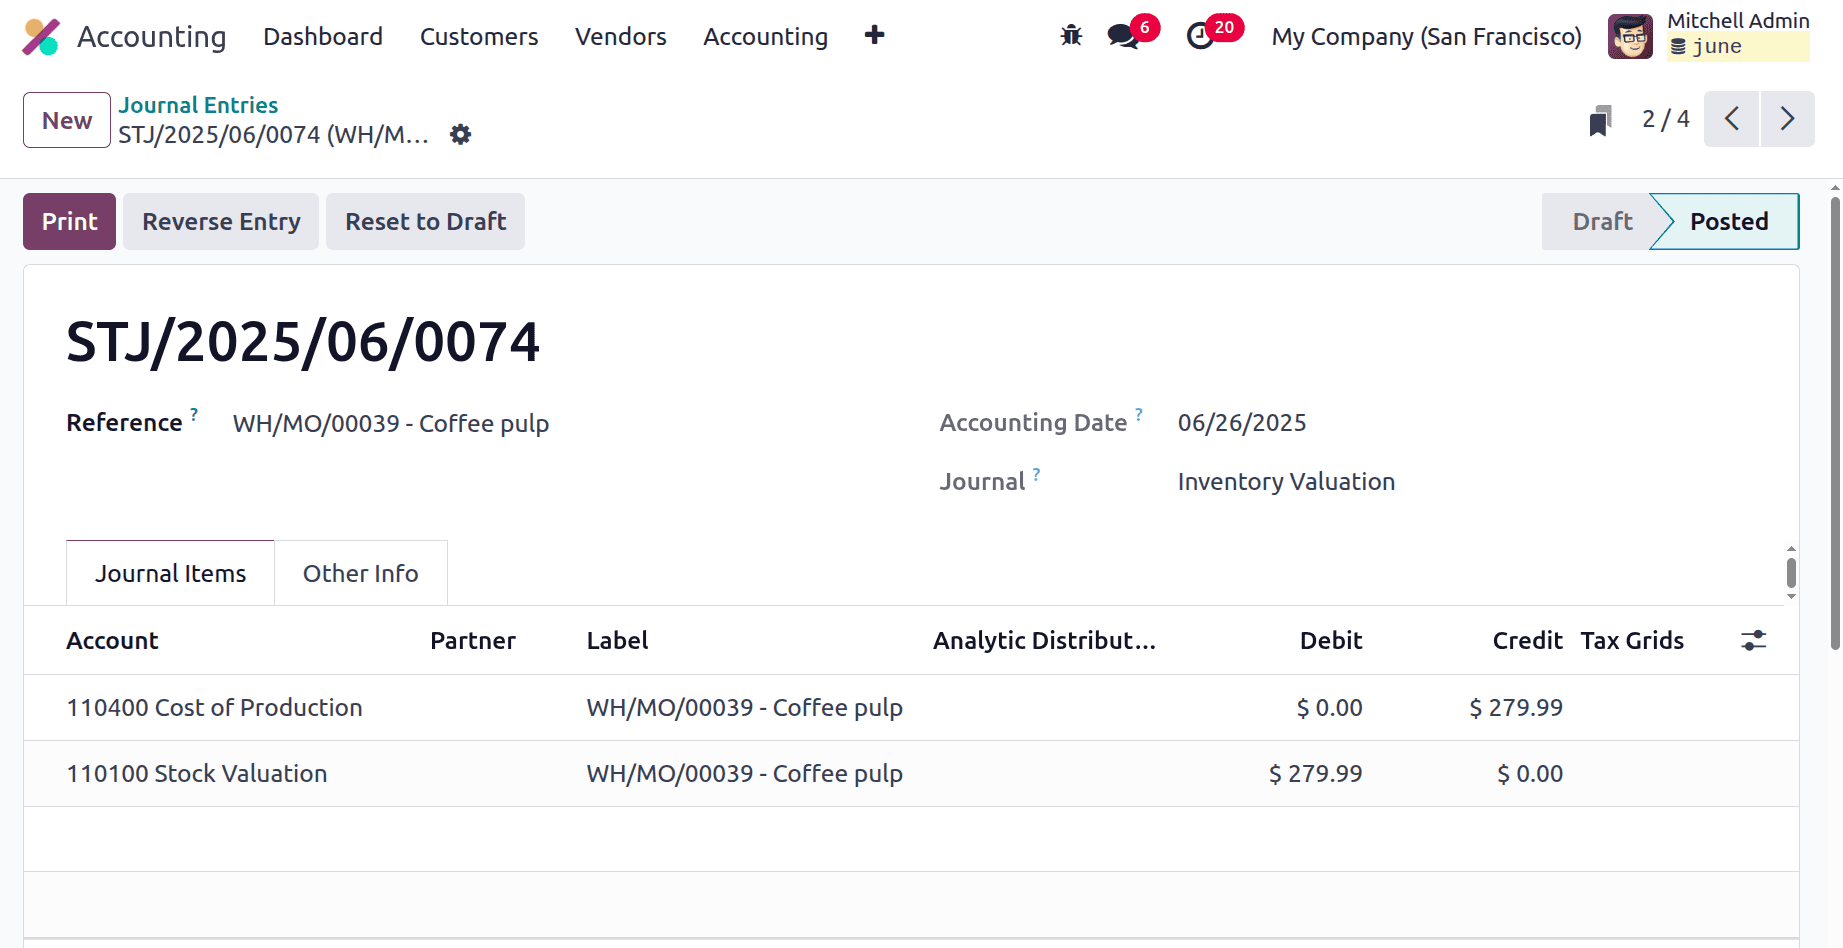Click Reverse Entry button

click(221, 221)
